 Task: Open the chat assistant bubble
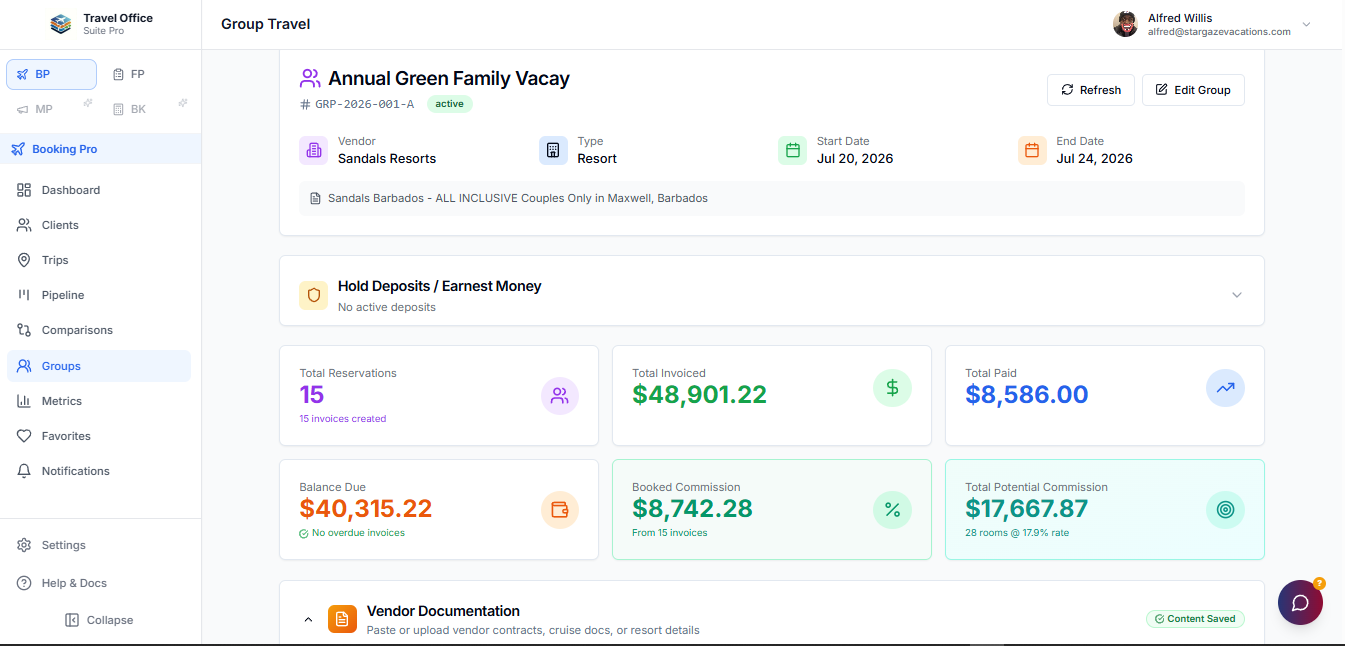pos(1300,602)
